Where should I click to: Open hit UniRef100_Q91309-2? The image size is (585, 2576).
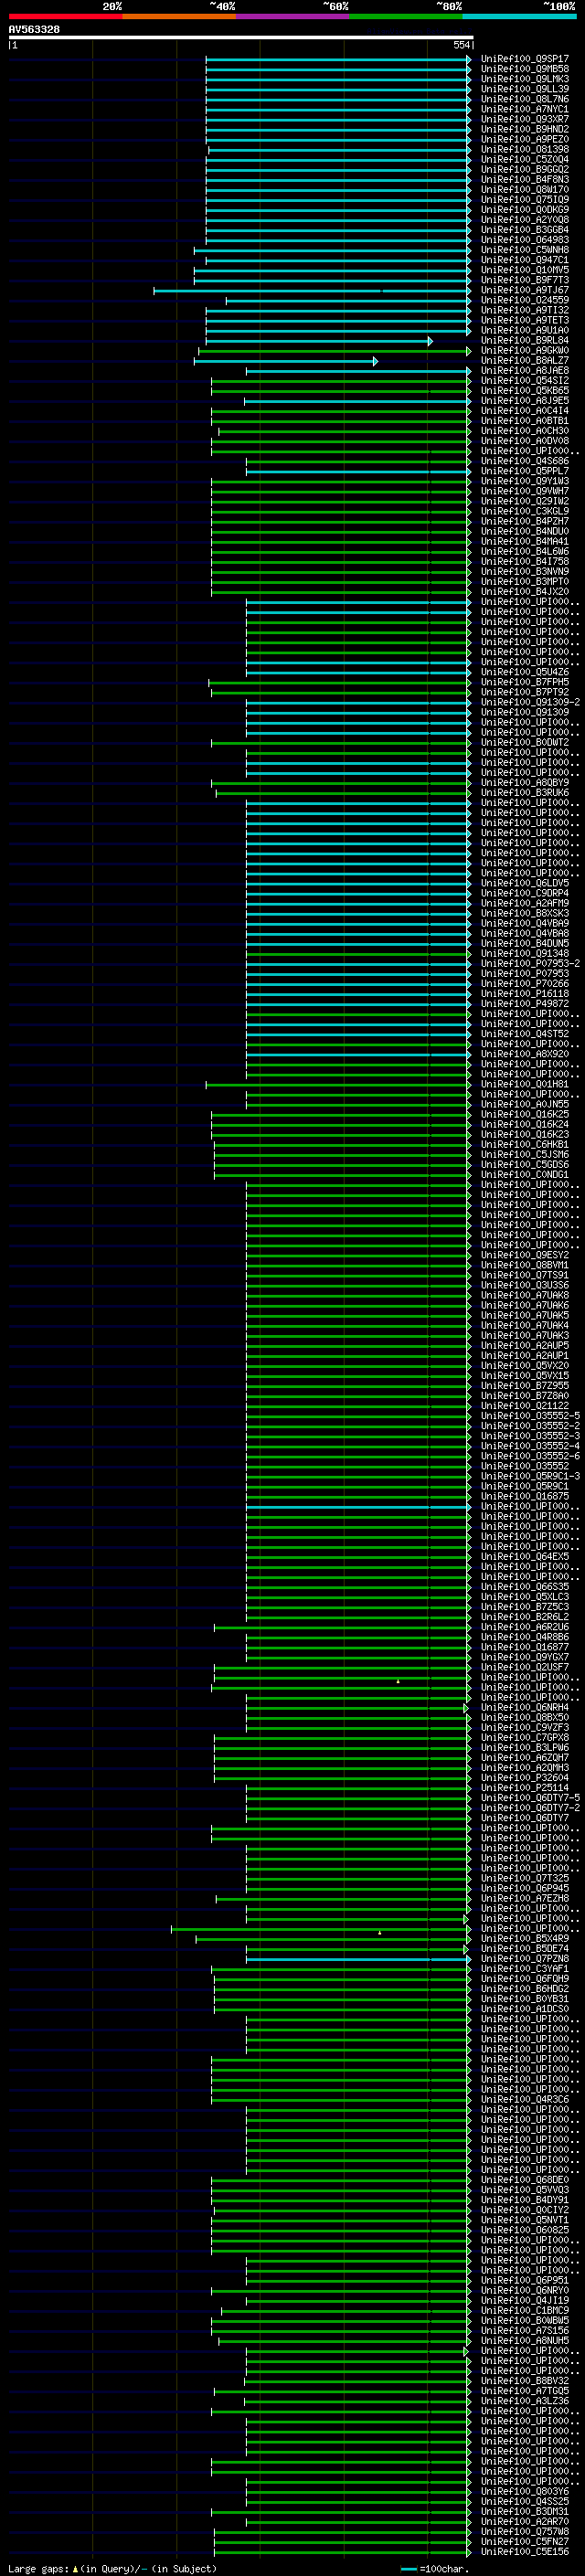tap(530, 702)
